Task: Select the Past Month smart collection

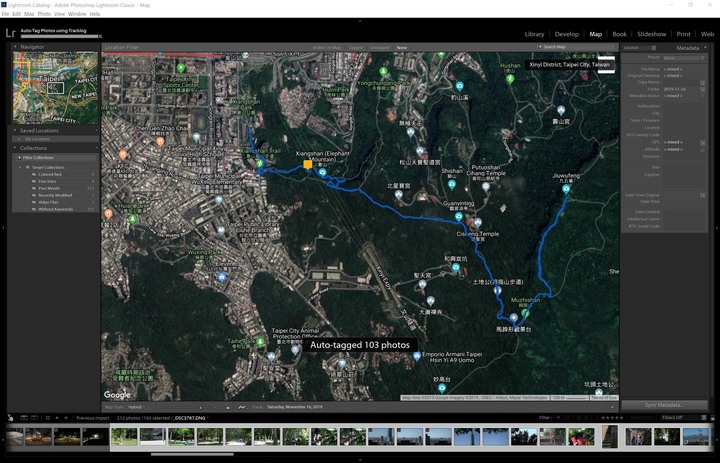Action: click(x=49, y=188)
